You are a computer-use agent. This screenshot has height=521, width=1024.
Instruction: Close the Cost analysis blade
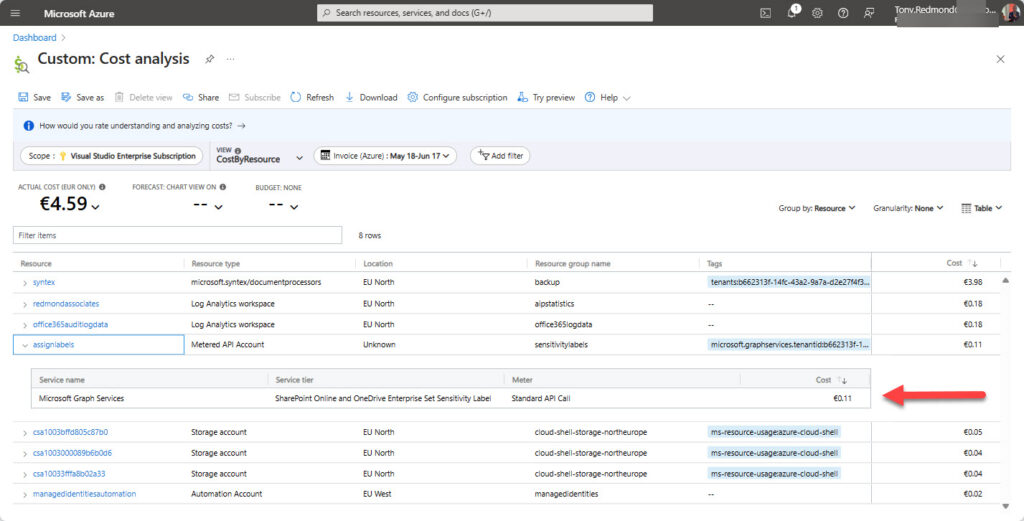[x=1000, y=59]
